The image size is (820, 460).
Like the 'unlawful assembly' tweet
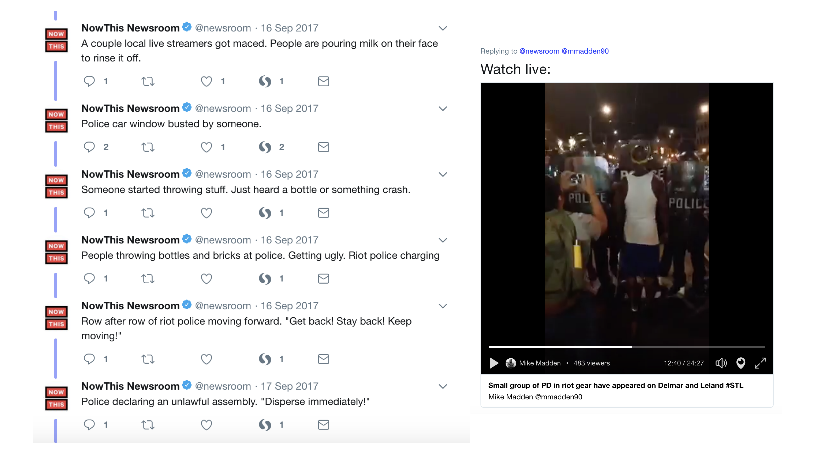[x=207, y=424]
